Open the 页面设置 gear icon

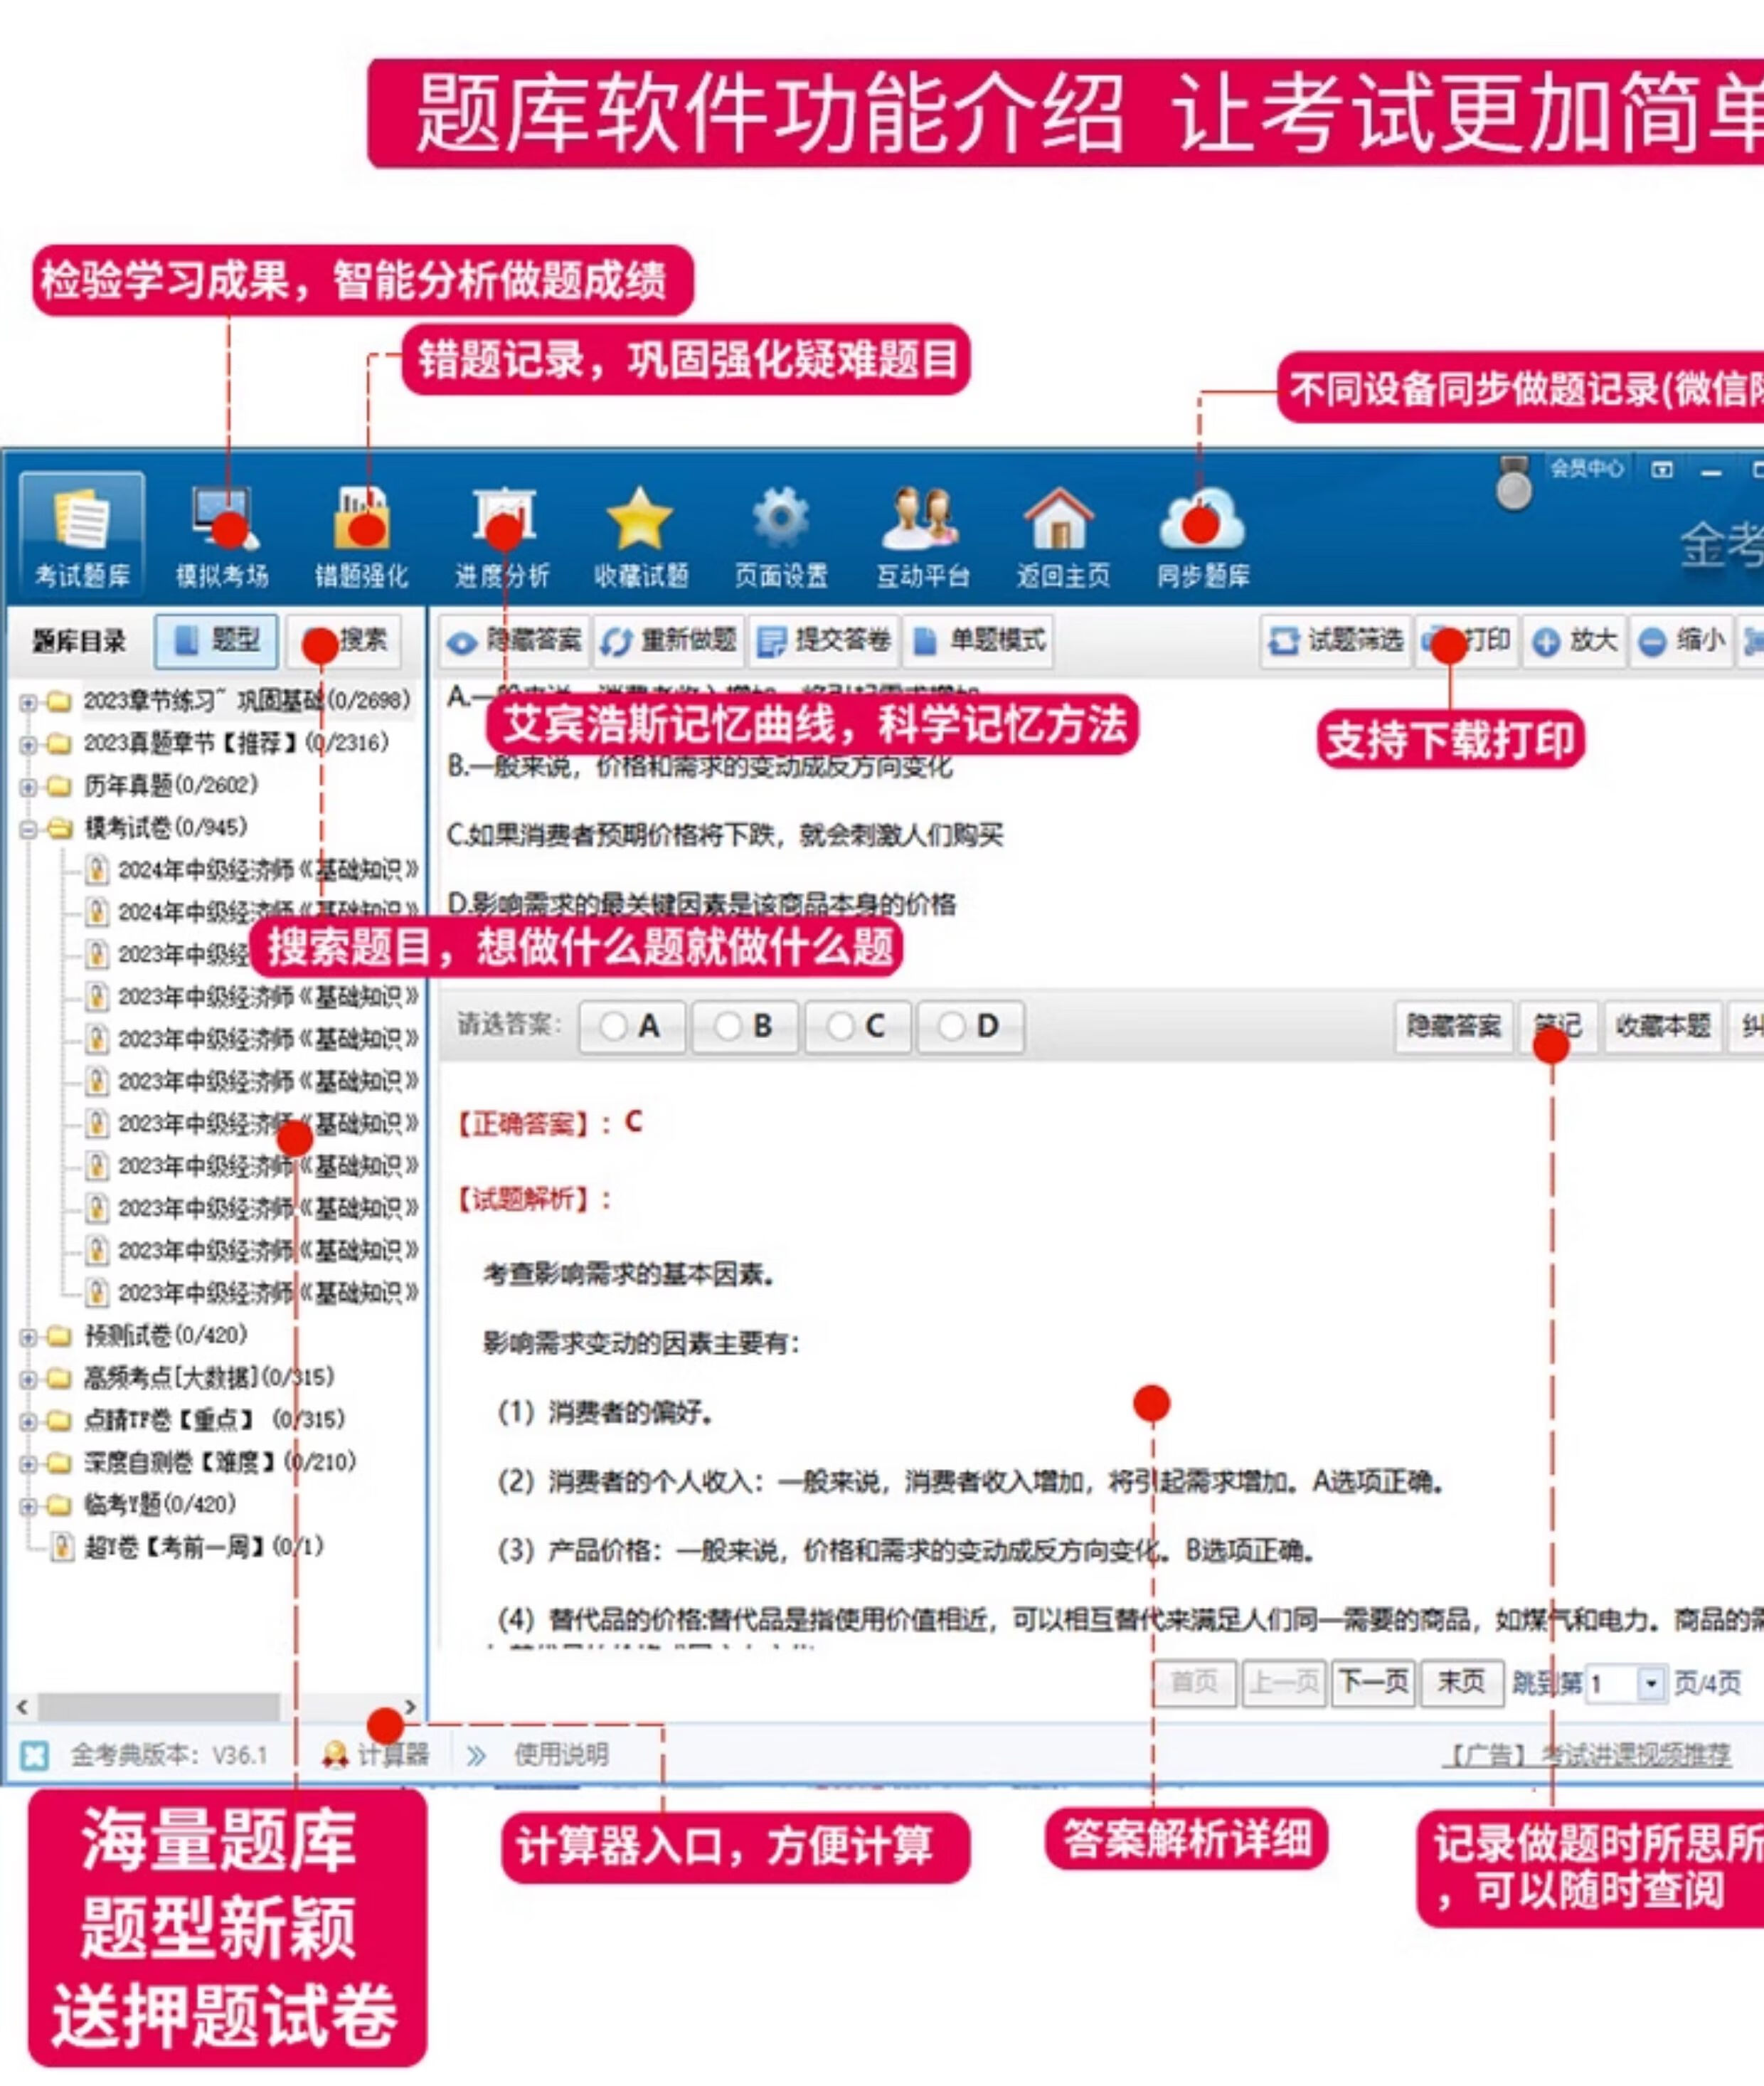click(x=781, y=536)
